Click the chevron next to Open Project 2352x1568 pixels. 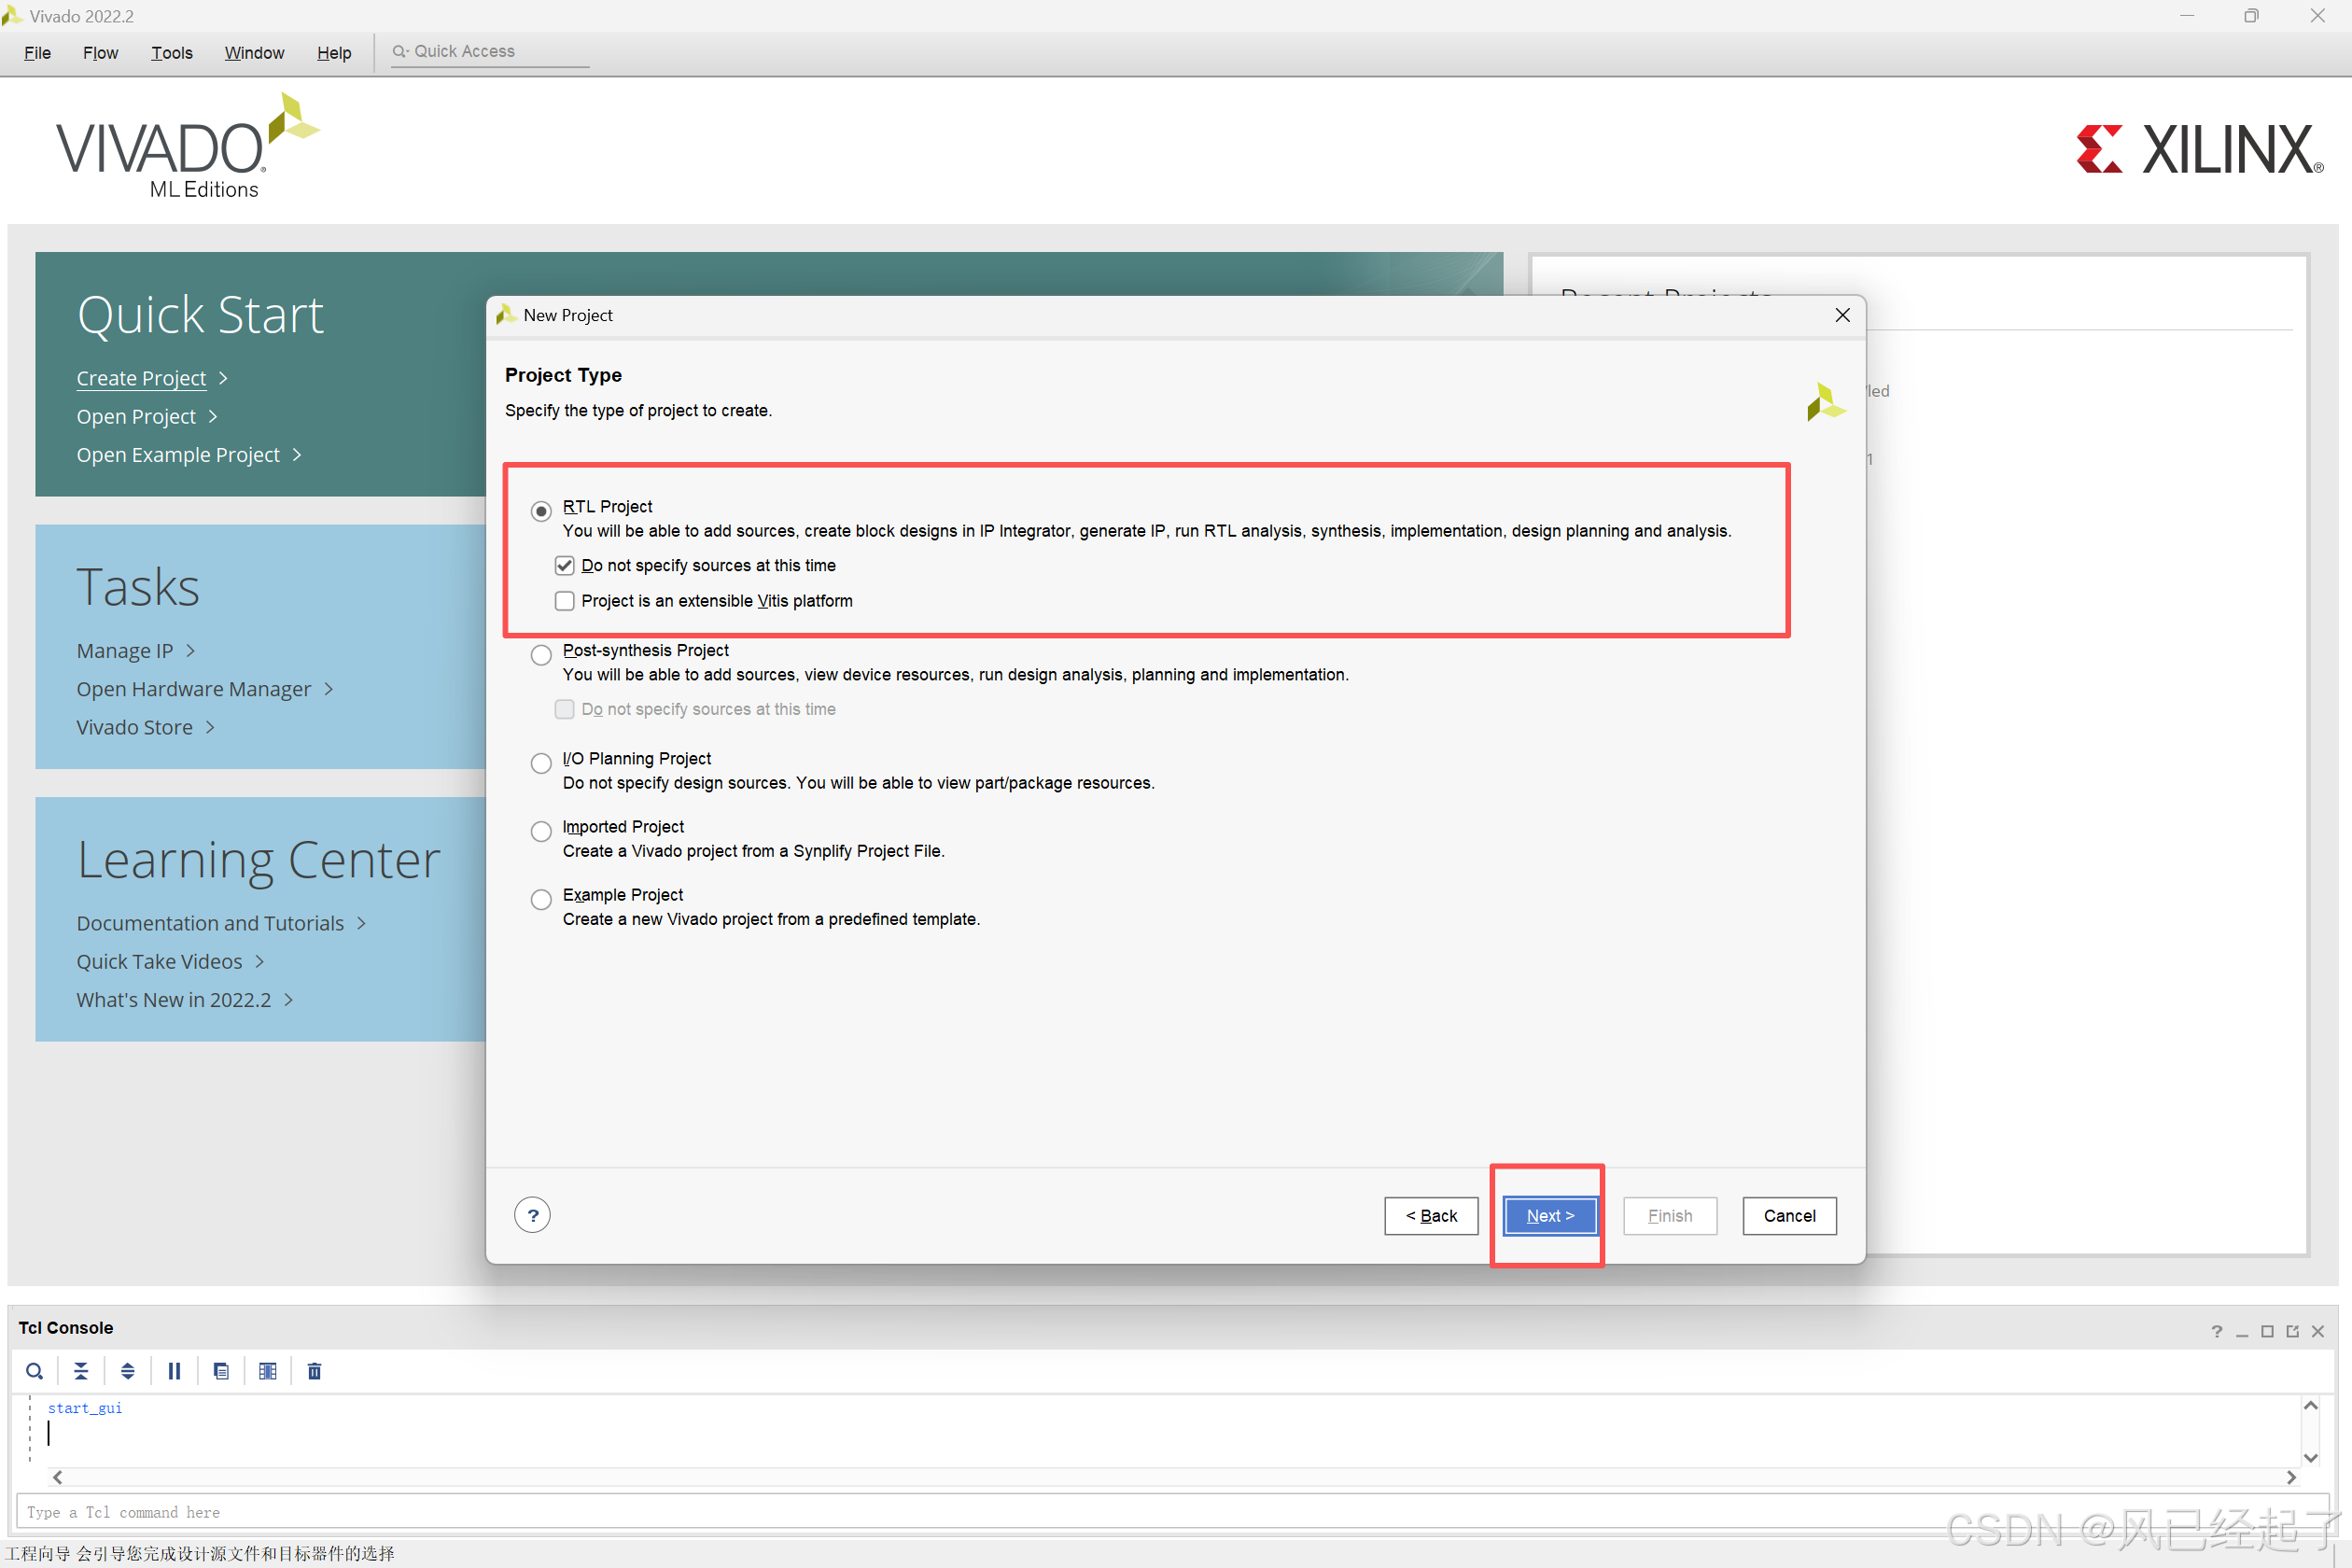(213, 416)
